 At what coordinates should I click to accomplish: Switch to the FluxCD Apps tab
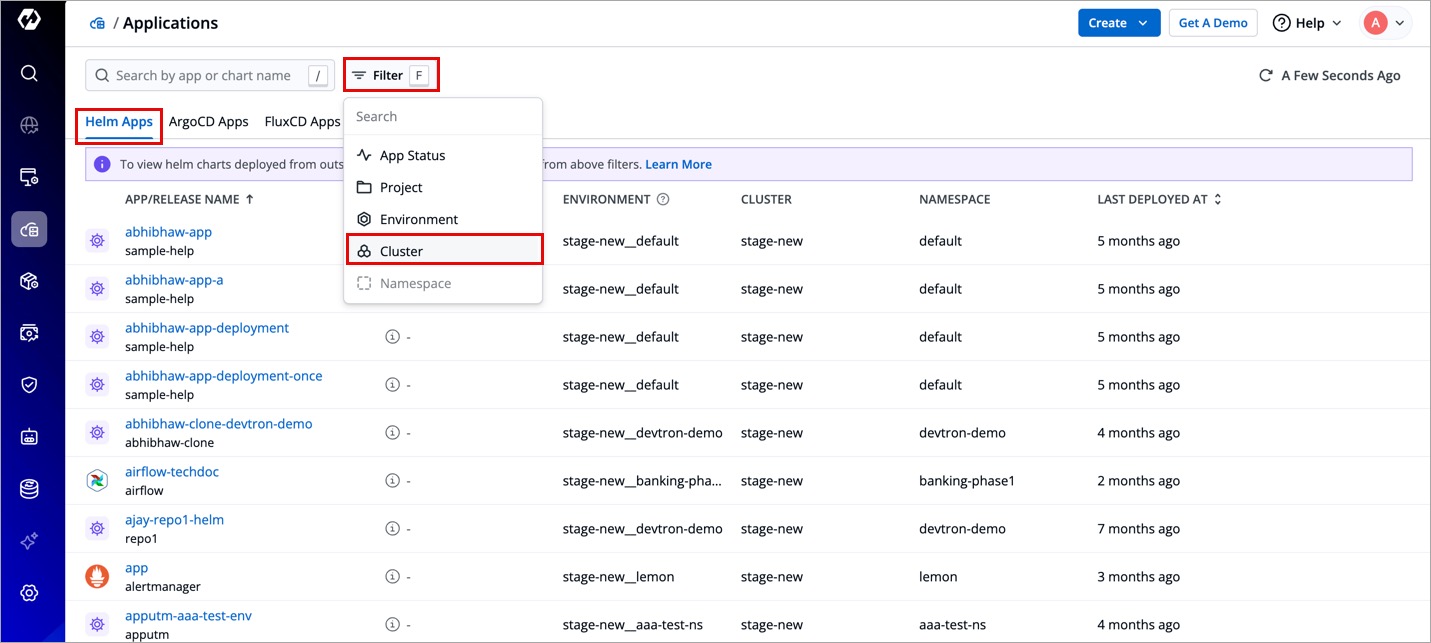(x=302, y=122)
